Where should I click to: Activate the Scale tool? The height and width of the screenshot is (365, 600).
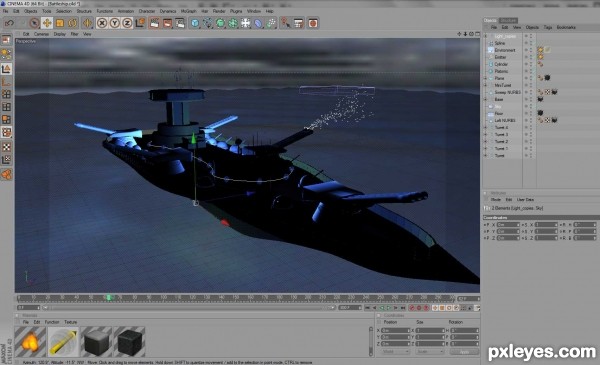coord(60,23)
